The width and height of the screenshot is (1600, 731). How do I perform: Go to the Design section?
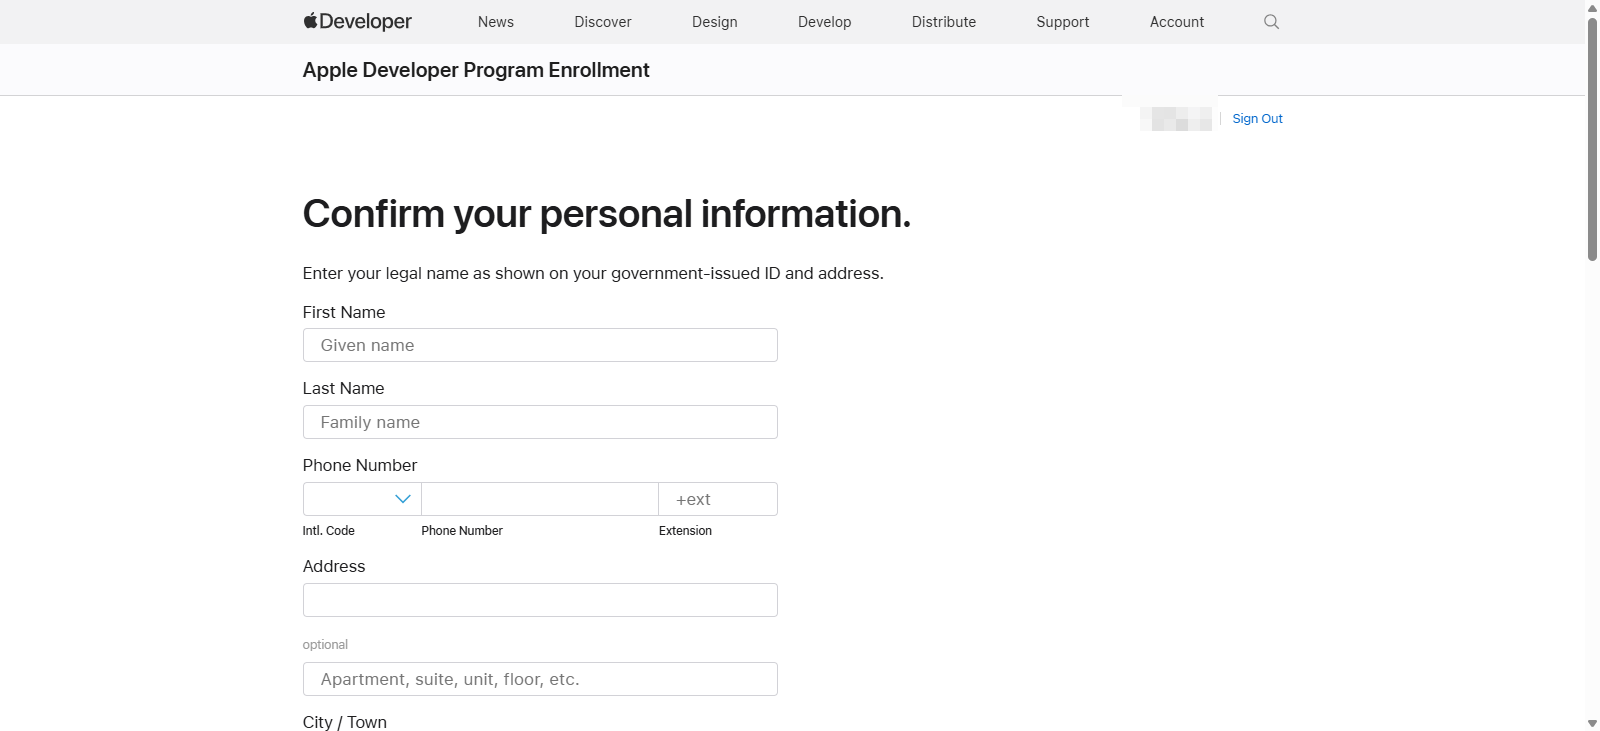(714, 22)
